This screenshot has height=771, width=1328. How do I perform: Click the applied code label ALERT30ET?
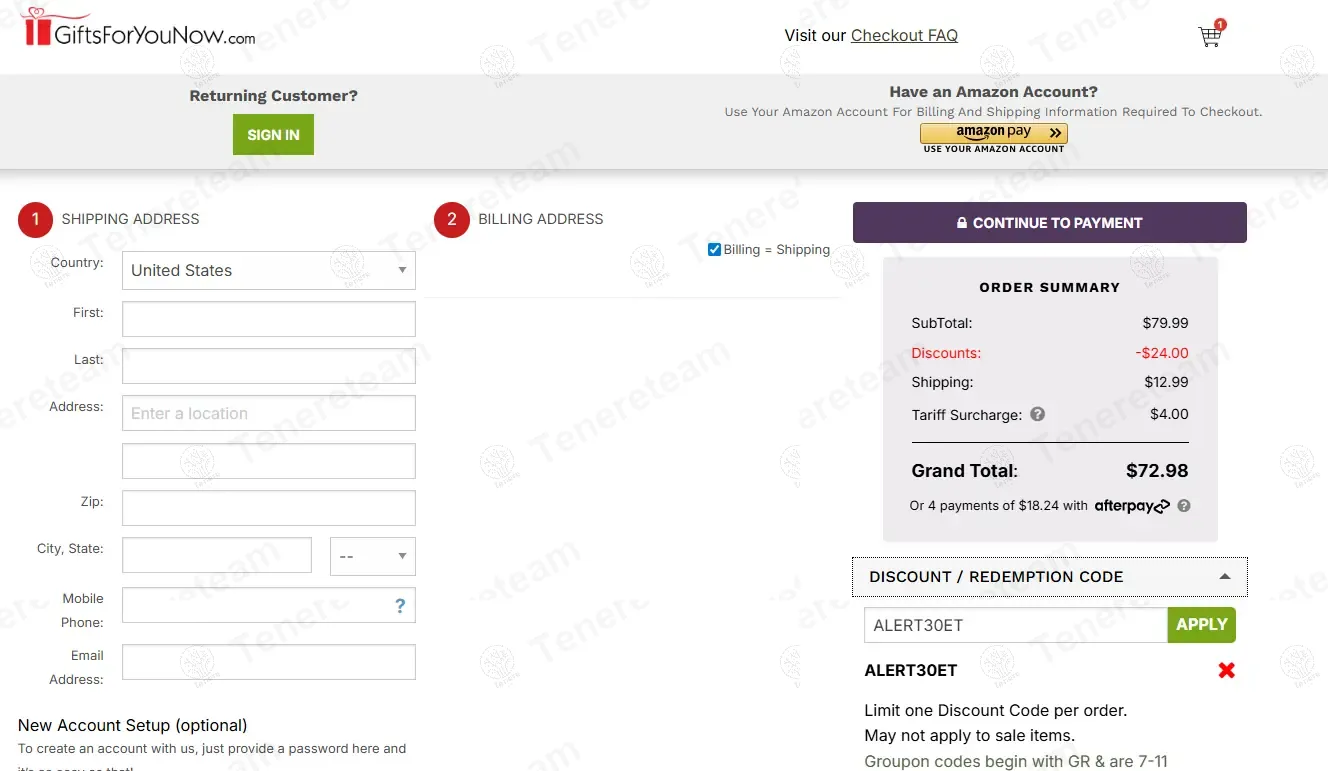click(x=911, y=670)
